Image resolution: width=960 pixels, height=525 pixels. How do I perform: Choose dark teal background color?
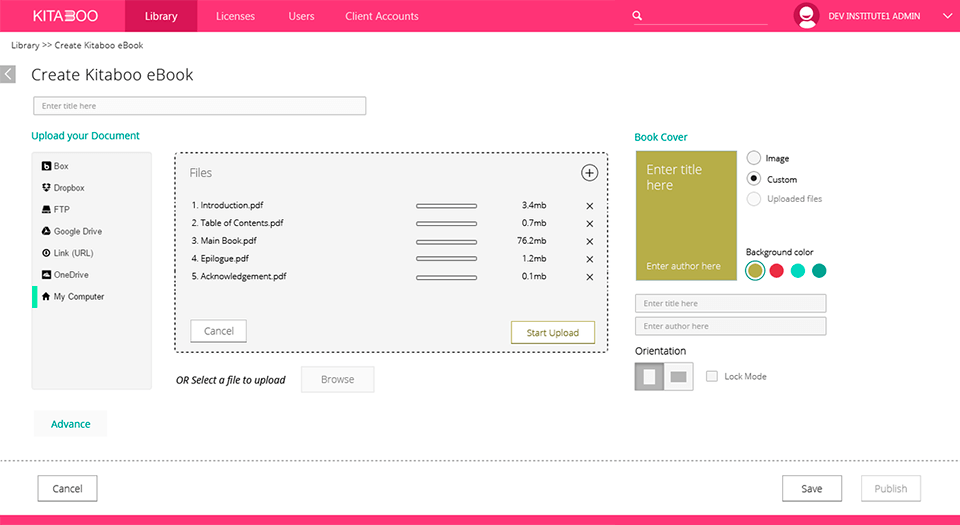click(819, 270)
